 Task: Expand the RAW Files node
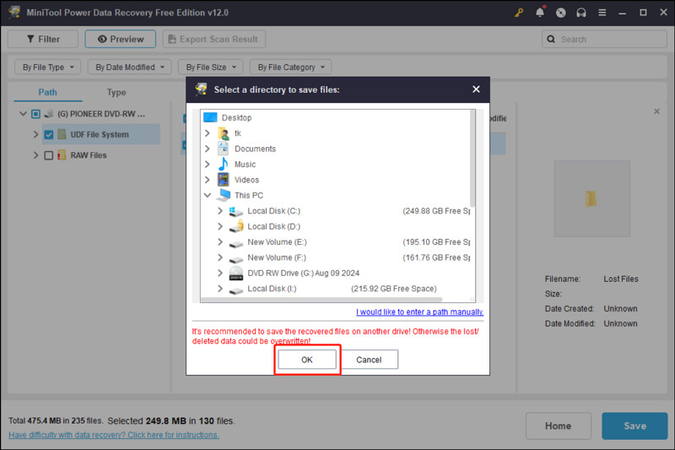36,155
